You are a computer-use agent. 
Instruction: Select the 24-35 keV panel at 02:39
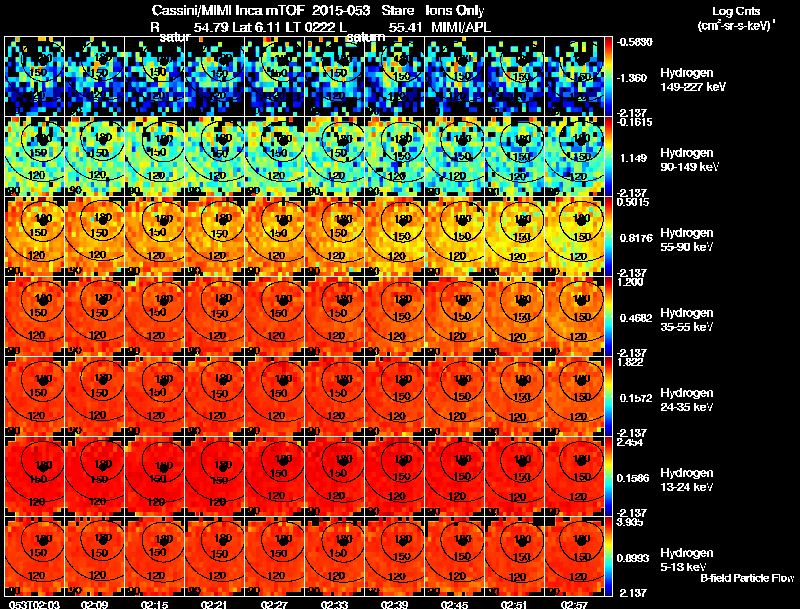(x=394, y=396)
